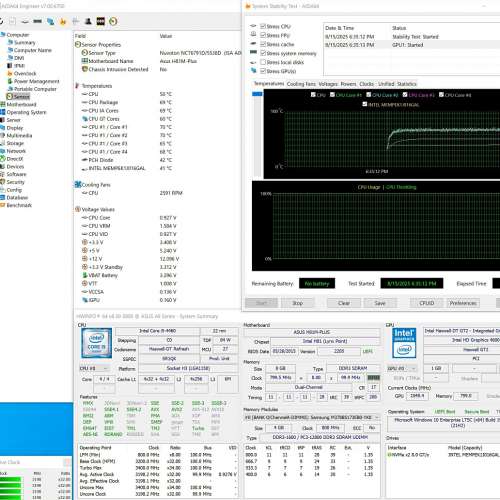Click the Refresh icon in AIDA64 toolbar

pyautogui.click(x=1, y=22)
